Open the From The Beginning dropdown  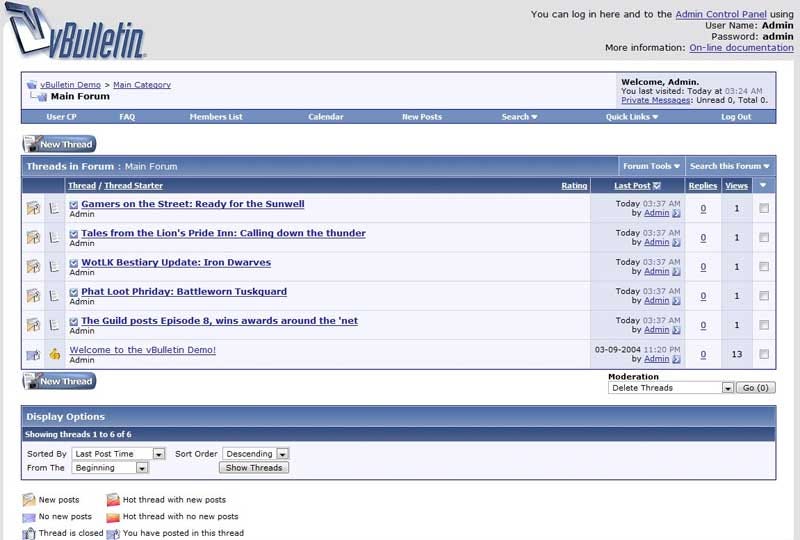(x=110, y=468)
